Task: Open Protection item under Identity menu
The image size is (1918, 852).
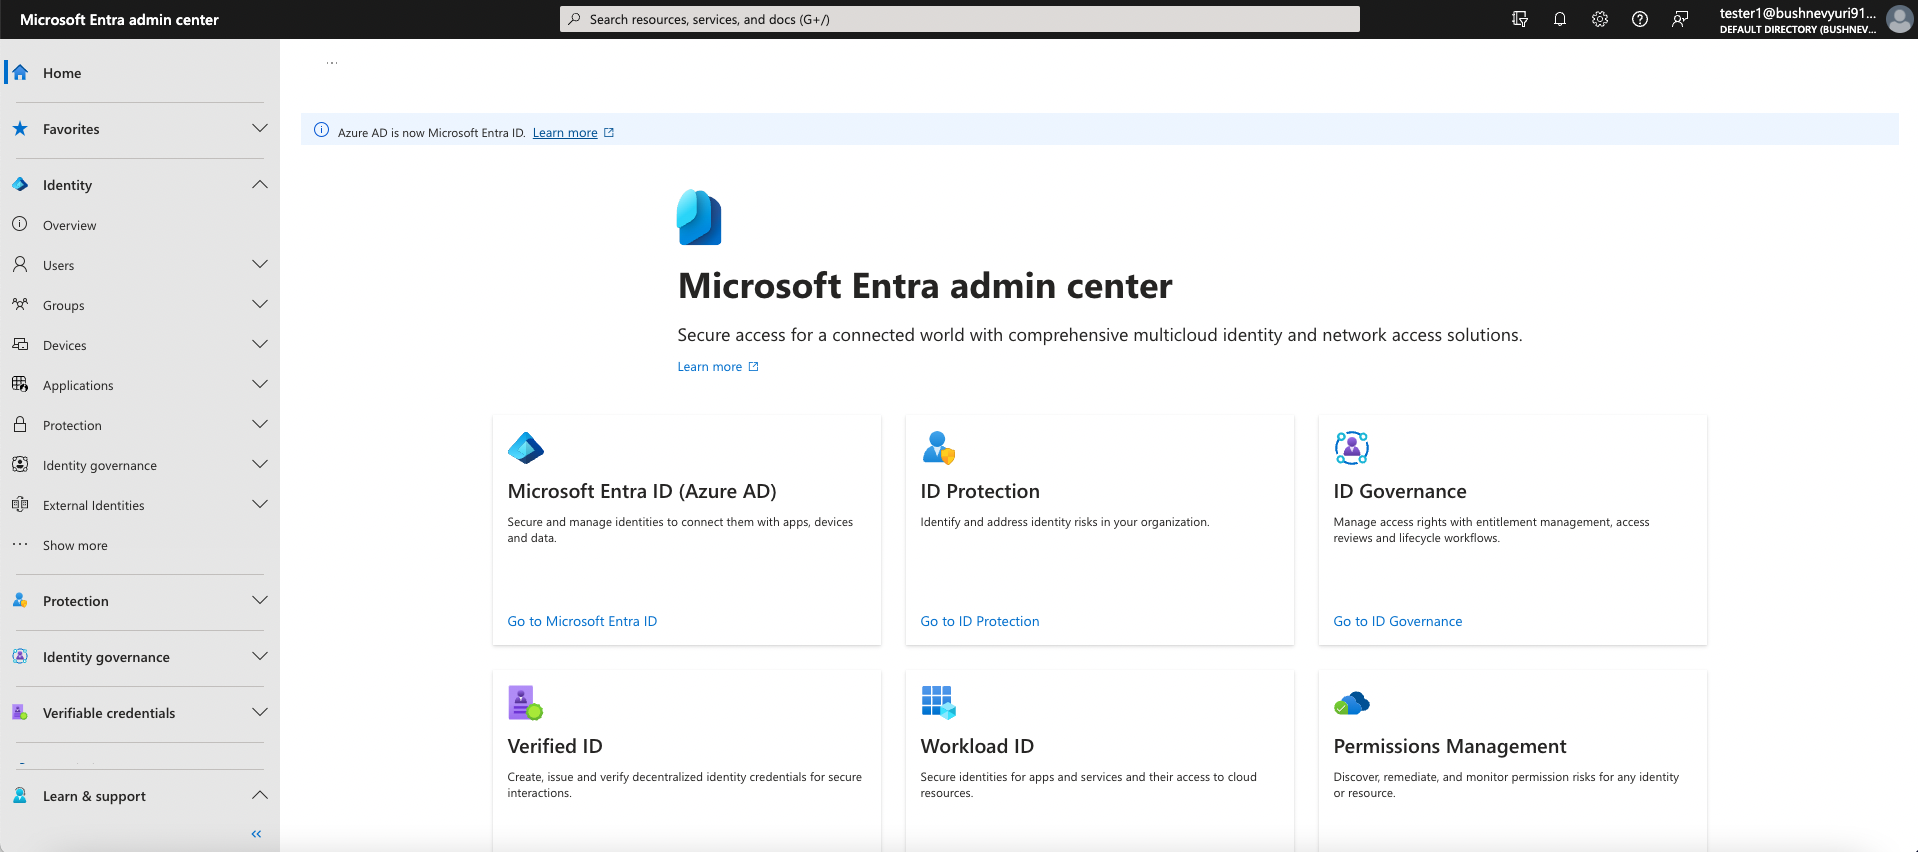Action: click(72, 425)
